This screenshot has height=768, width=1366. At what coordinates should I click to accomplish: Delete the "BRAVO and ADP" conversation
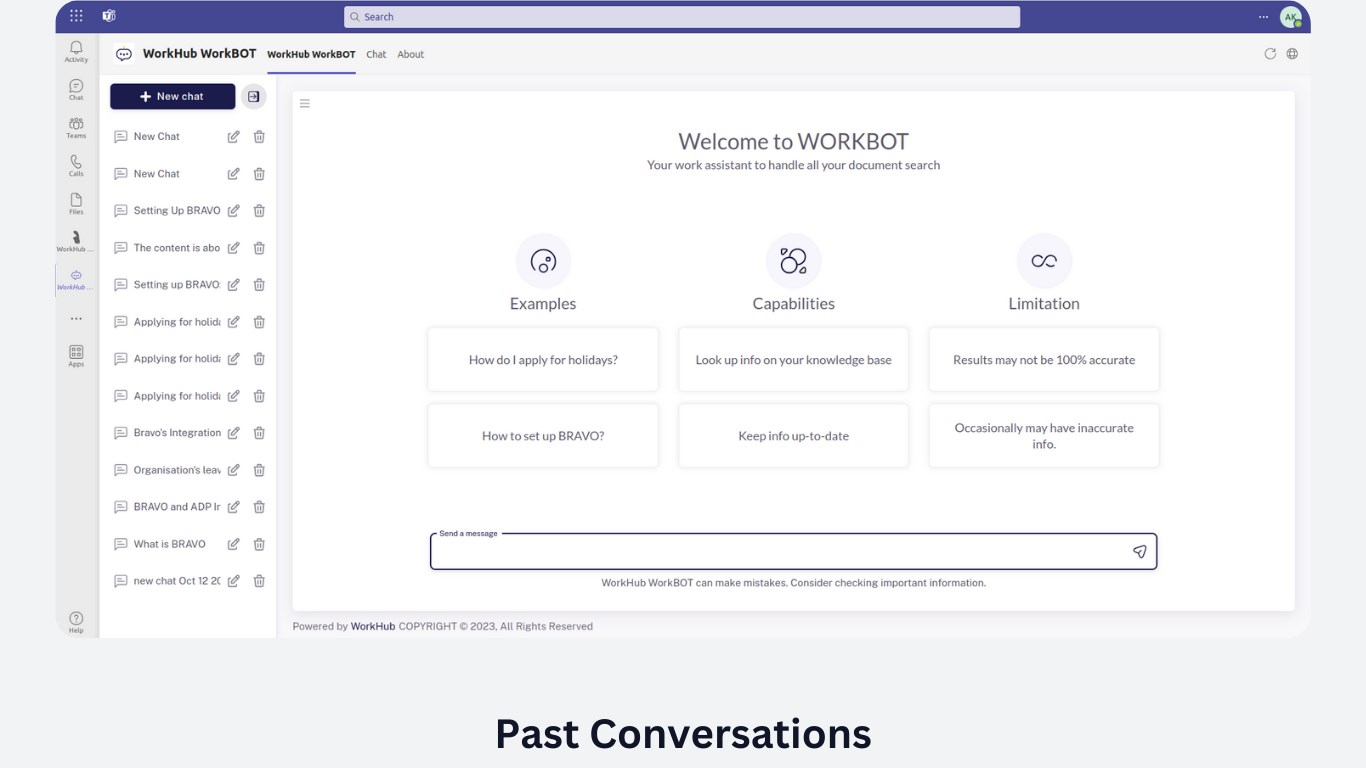259,507
